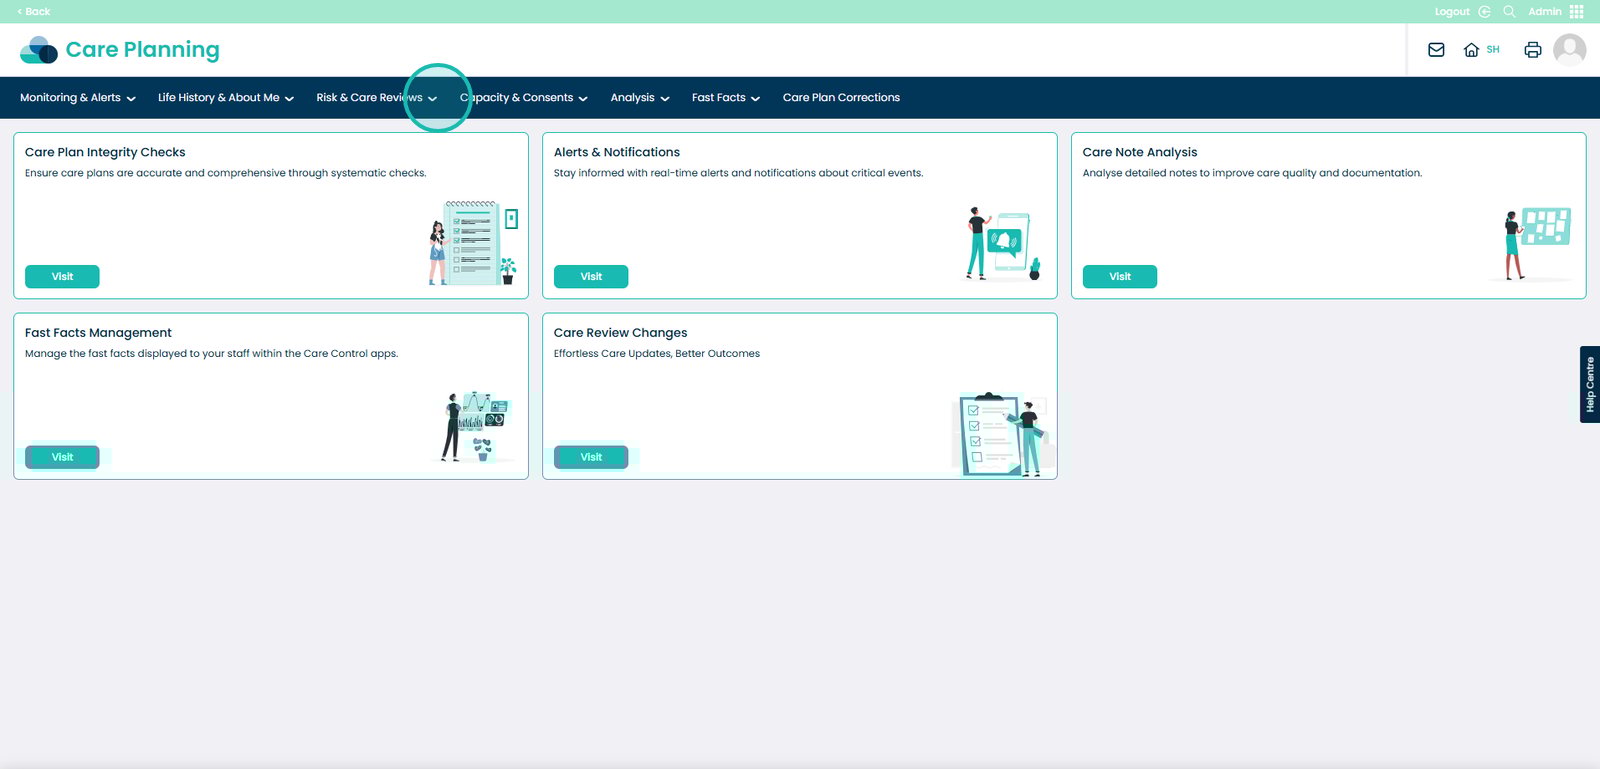Open the mail envelope icon
Viewport: 1600px width, 769px height.
(x=1436, y=50)
